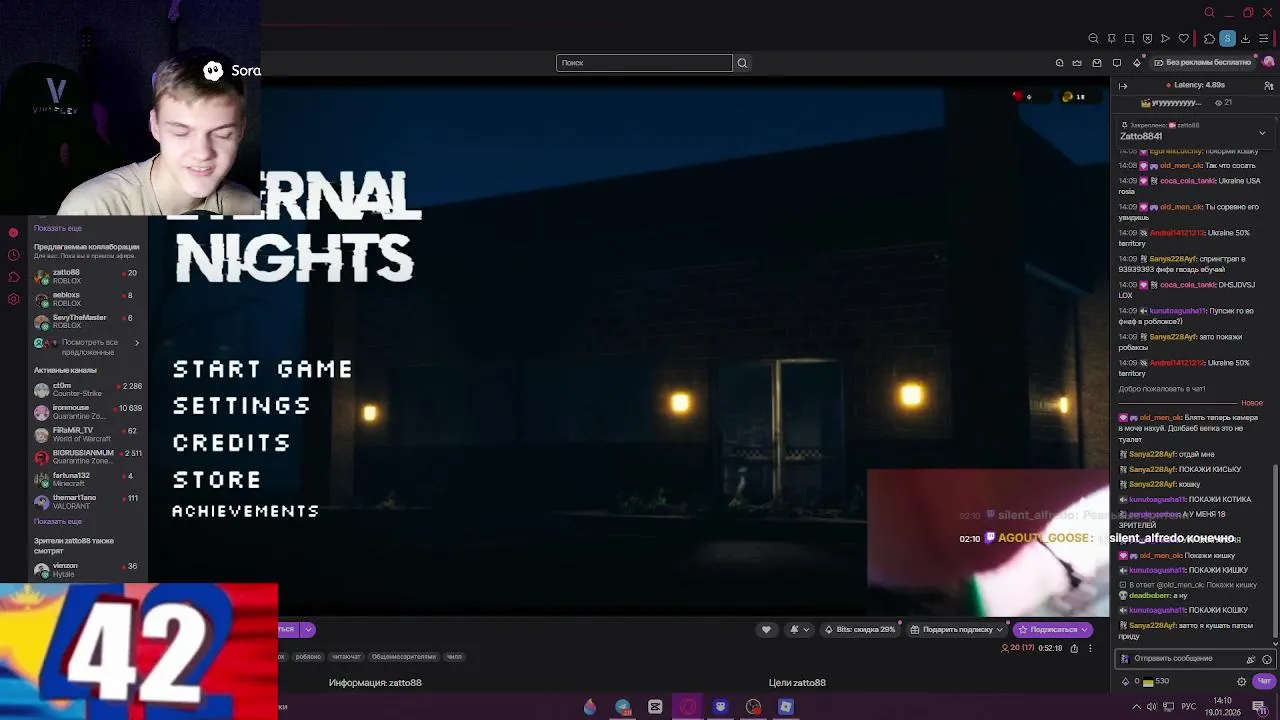Screen dimensions: 1280x720
Task: Open zatto88 suggested collaboration channel
Action: [88, 277]
